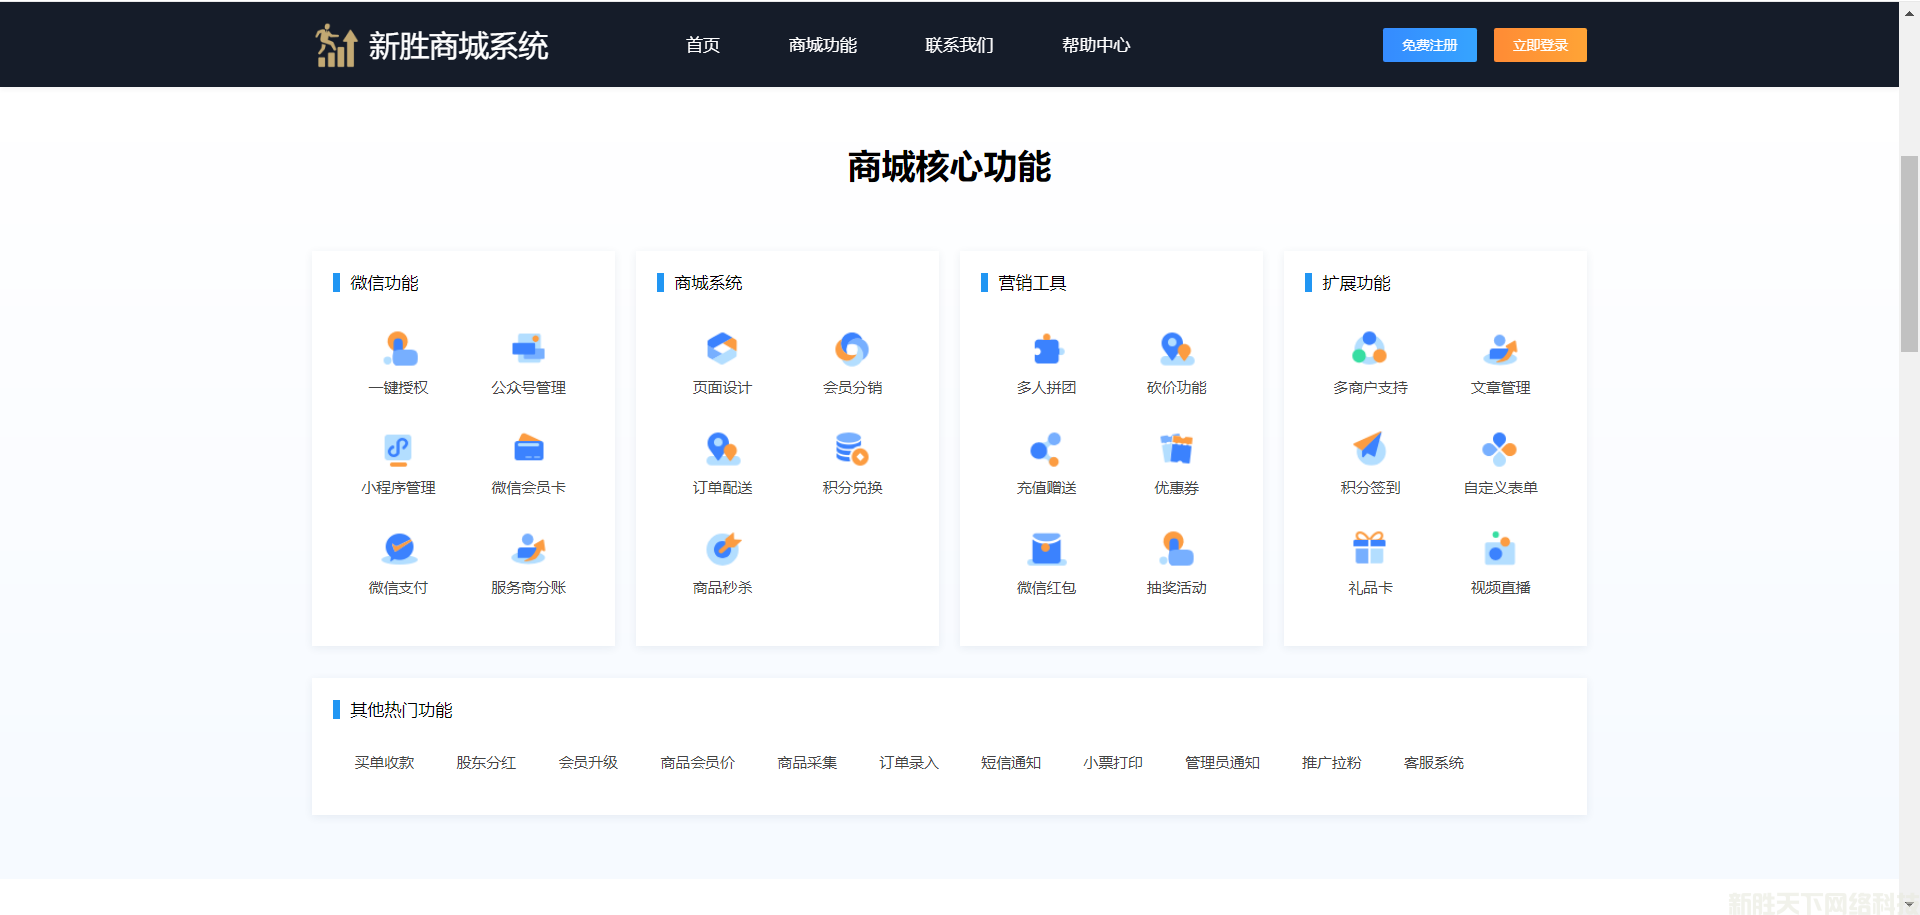Click the 新胜商城系统 logo
Viewport: 1920px width, 915px height.
[x=432, y=46]
